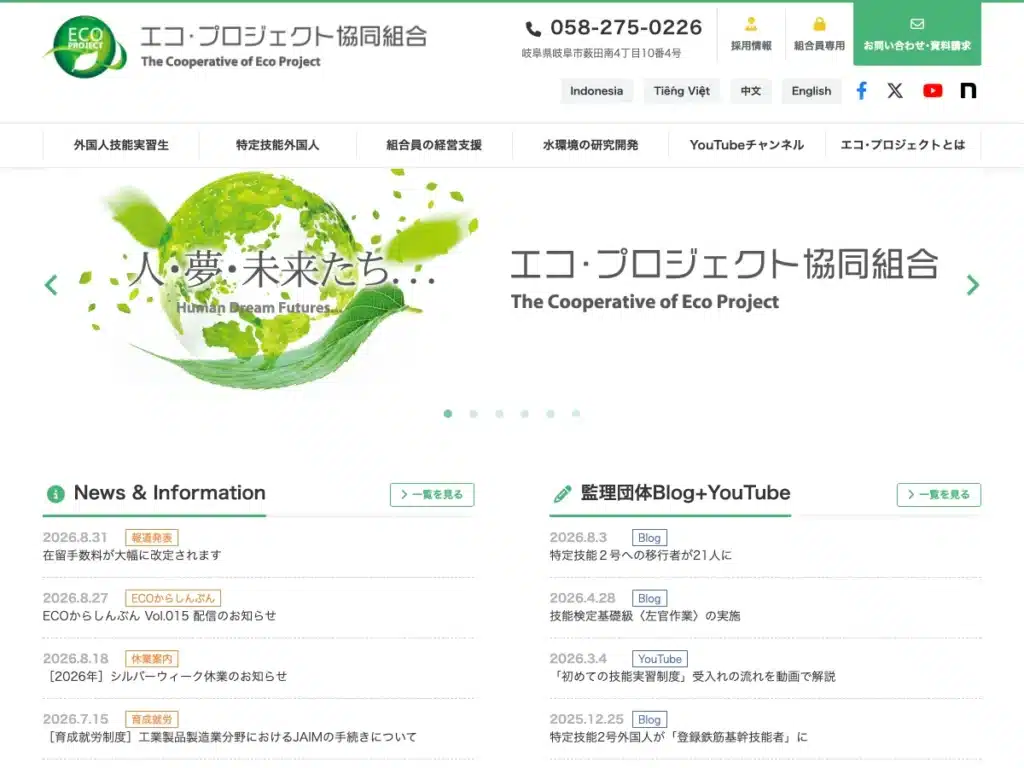Open エコ・プロジェクトとは menu item

(x=903, y=145)
